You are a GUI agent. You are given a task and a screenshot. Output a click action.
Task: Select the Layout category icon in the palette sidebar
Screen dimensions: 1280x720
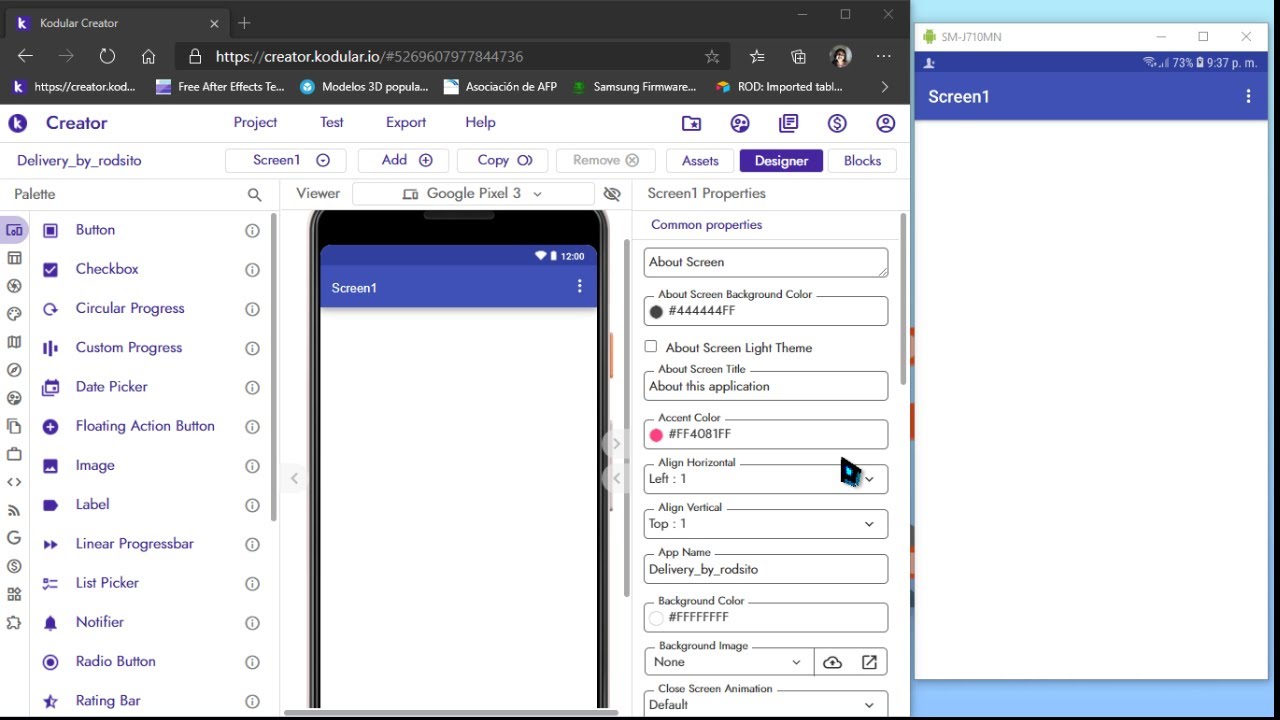coord(14,258)
